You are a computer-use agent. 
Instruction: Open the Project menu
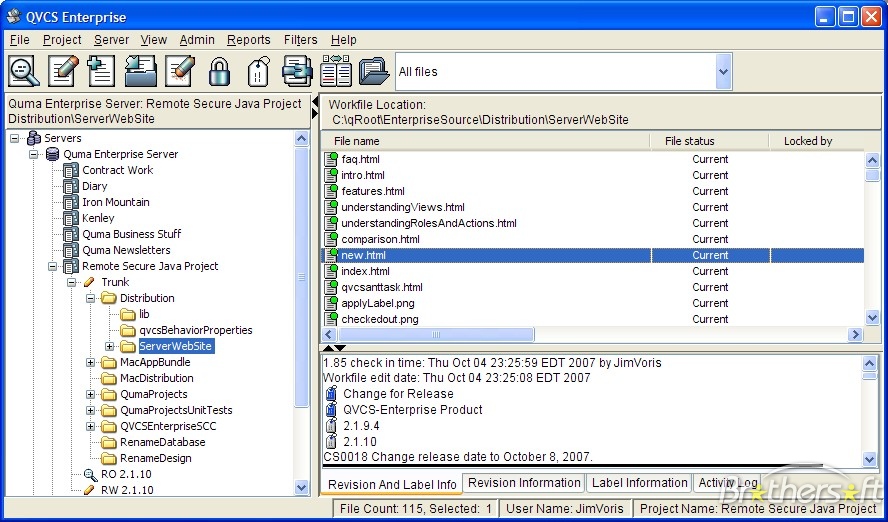coord(62,40)
